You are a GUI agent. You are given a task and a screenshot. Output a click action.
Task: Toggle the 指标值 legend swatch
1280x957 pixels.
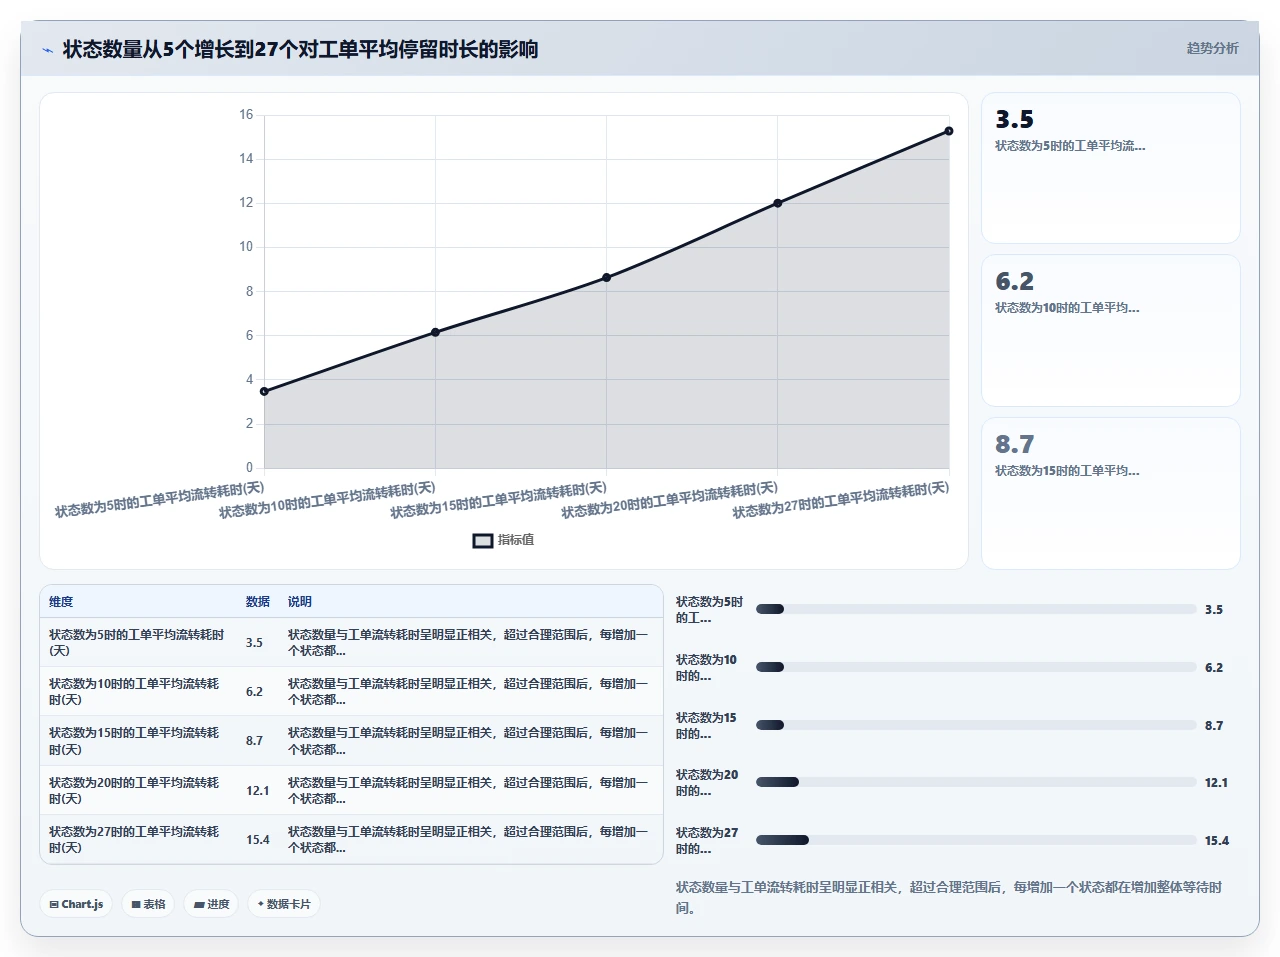483,540
